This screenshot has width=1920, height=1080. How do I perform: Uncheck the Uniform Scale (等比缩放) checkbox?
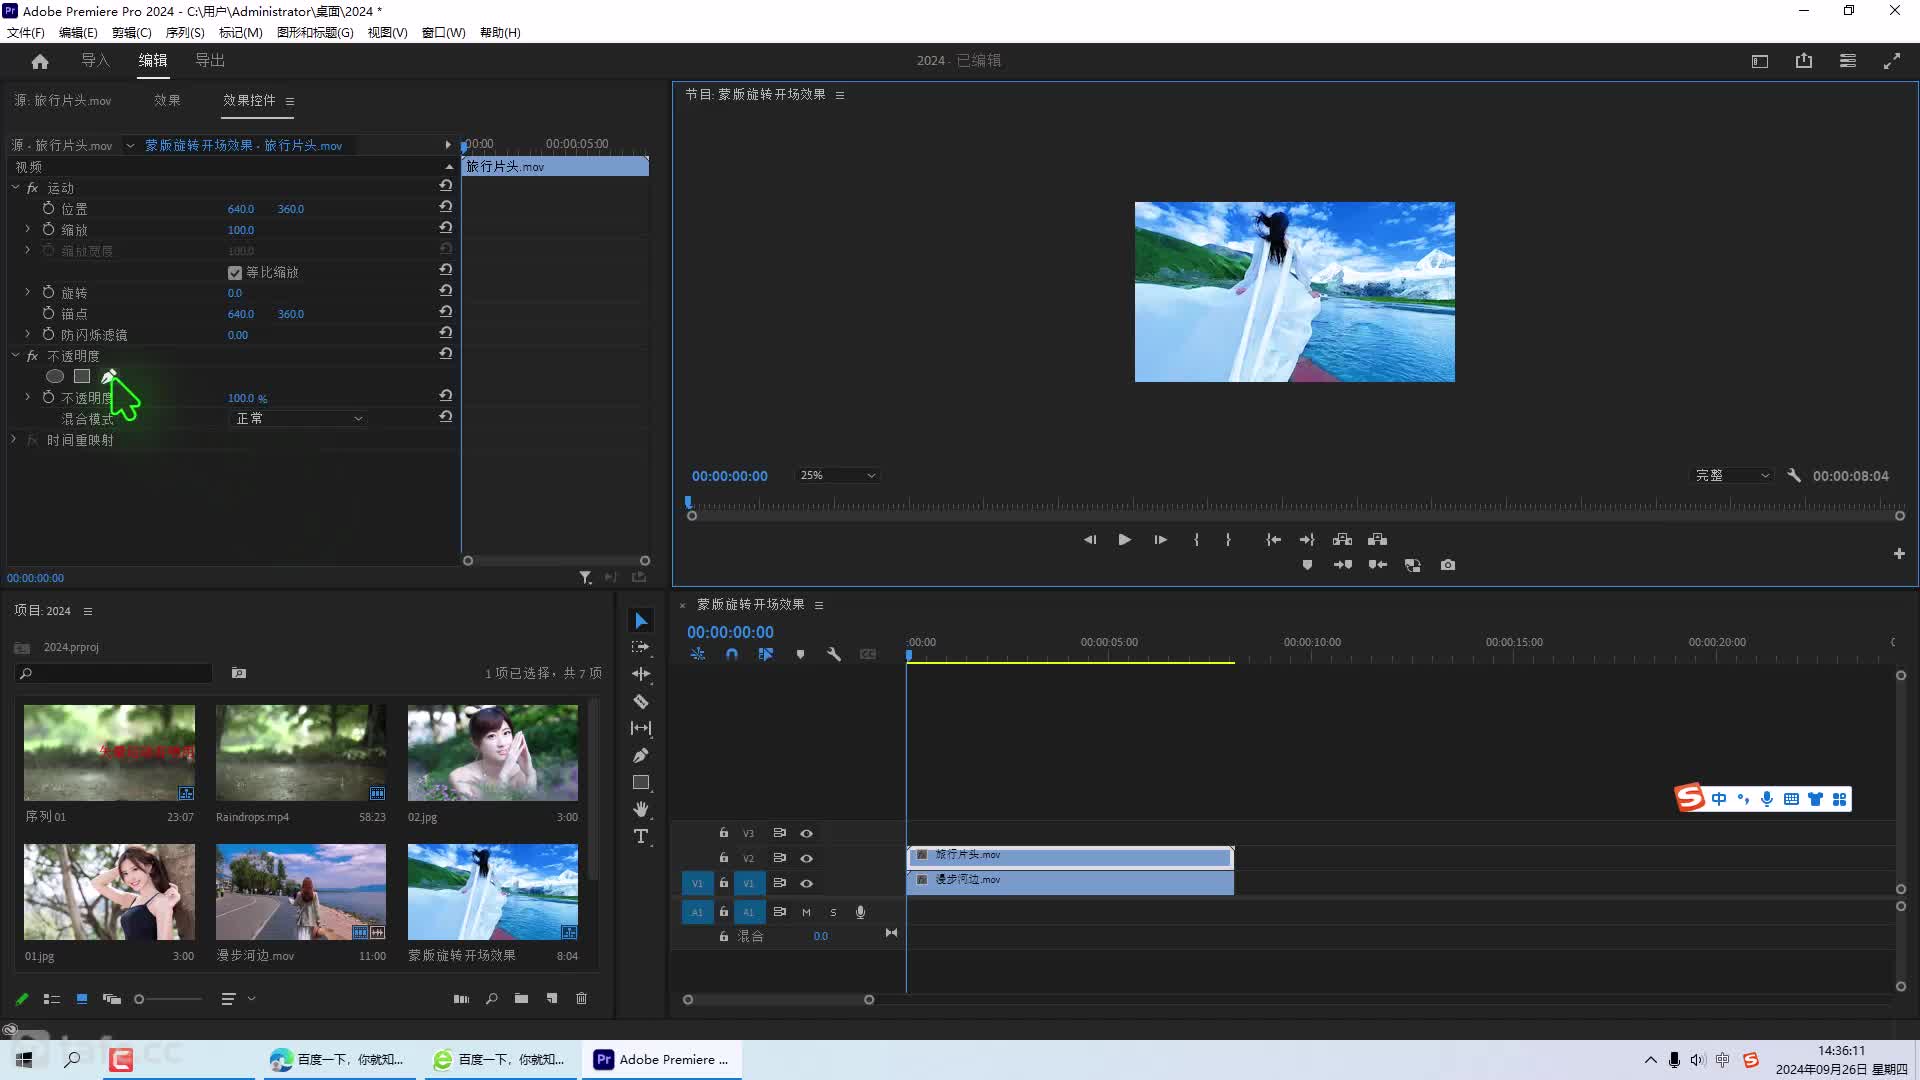coord(235,273)
